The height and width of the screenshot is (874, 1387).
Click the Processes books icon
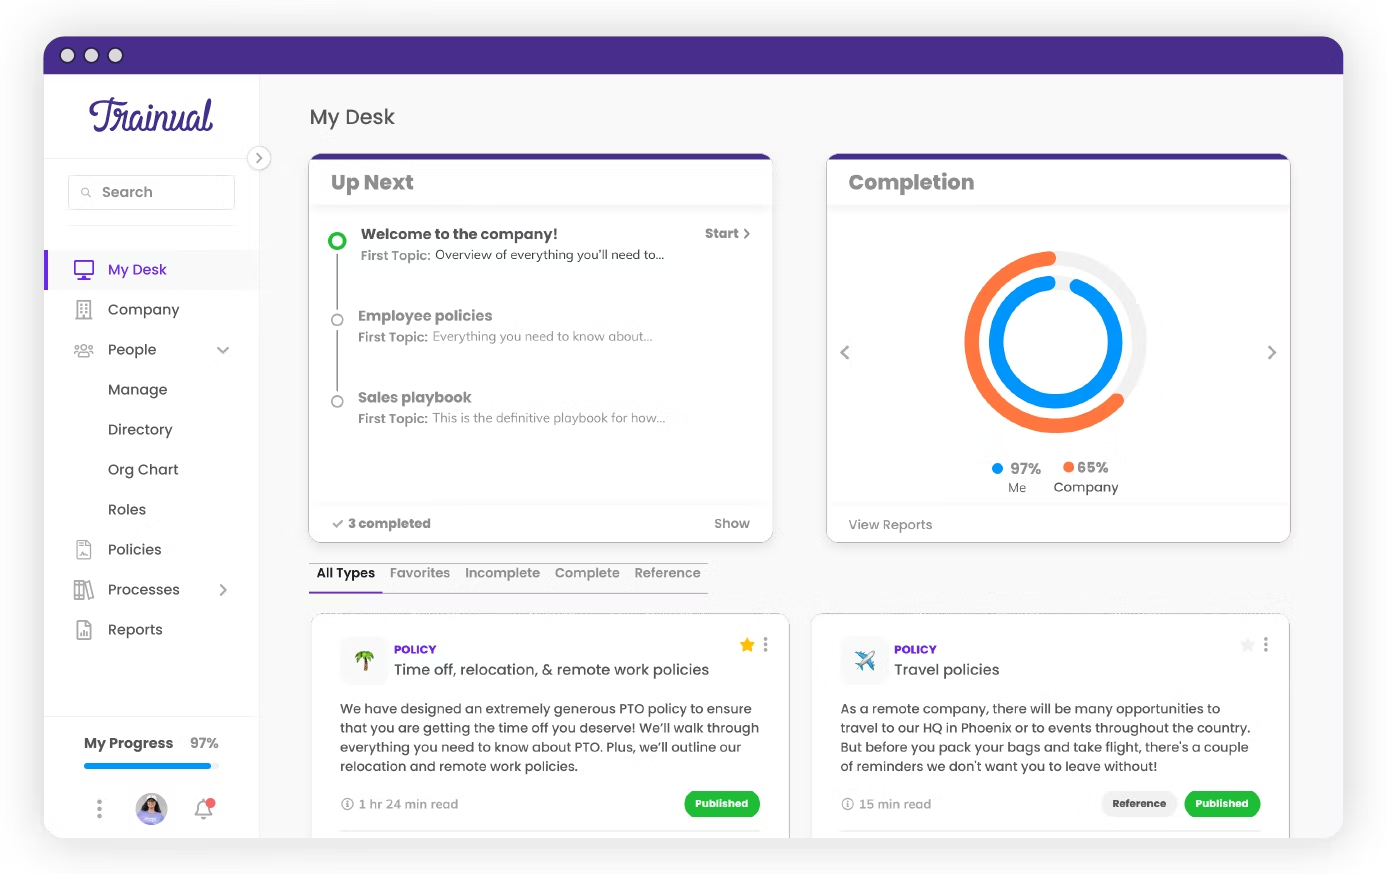(84, 590)
